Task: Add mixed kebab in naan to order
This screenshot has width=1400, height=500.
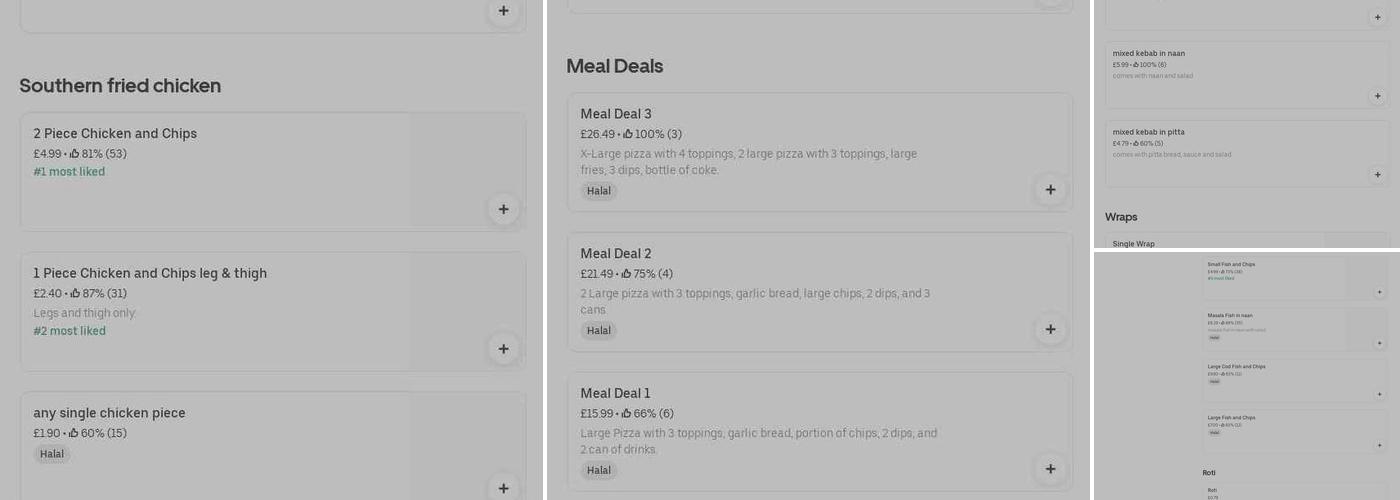Action: point(1377,96)
